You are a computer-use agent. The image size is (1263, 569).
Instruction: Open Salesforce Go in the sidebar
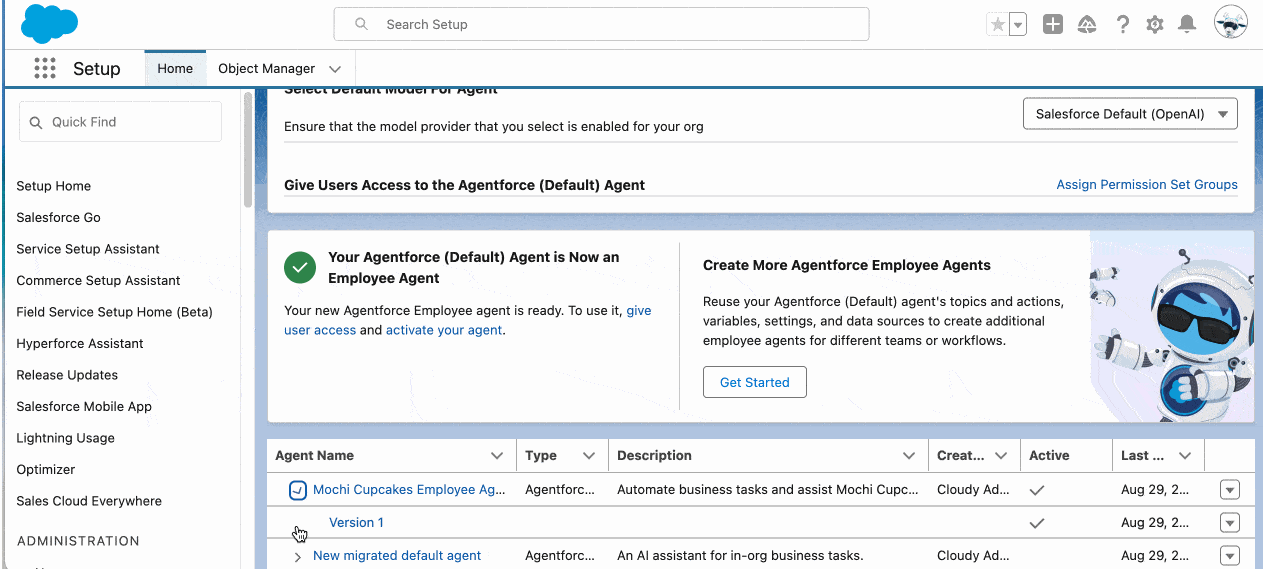click(58, 217)
